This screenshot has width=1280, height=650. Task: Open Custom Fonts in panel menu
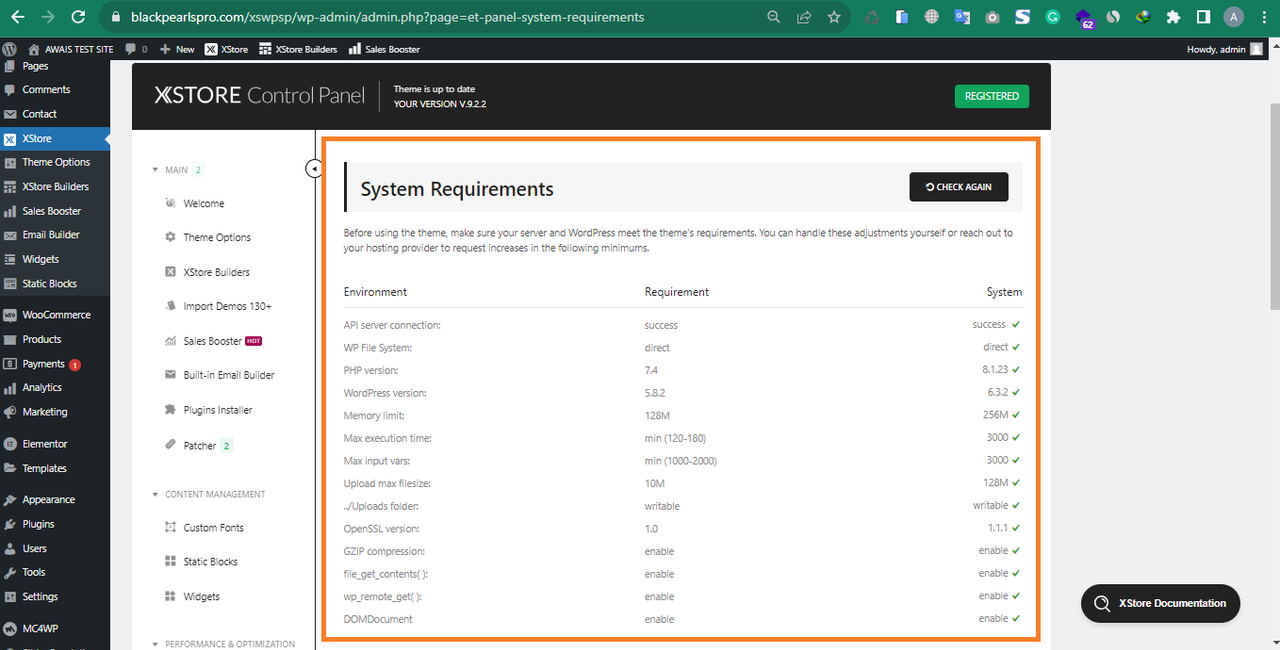point(214,528)
